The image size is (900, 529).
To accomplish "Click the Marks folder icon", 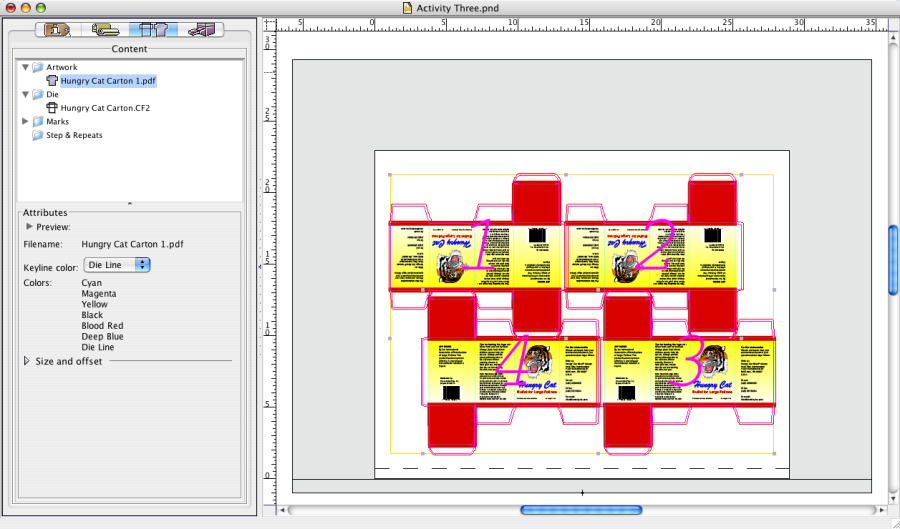I will click(x=38, y=121).
